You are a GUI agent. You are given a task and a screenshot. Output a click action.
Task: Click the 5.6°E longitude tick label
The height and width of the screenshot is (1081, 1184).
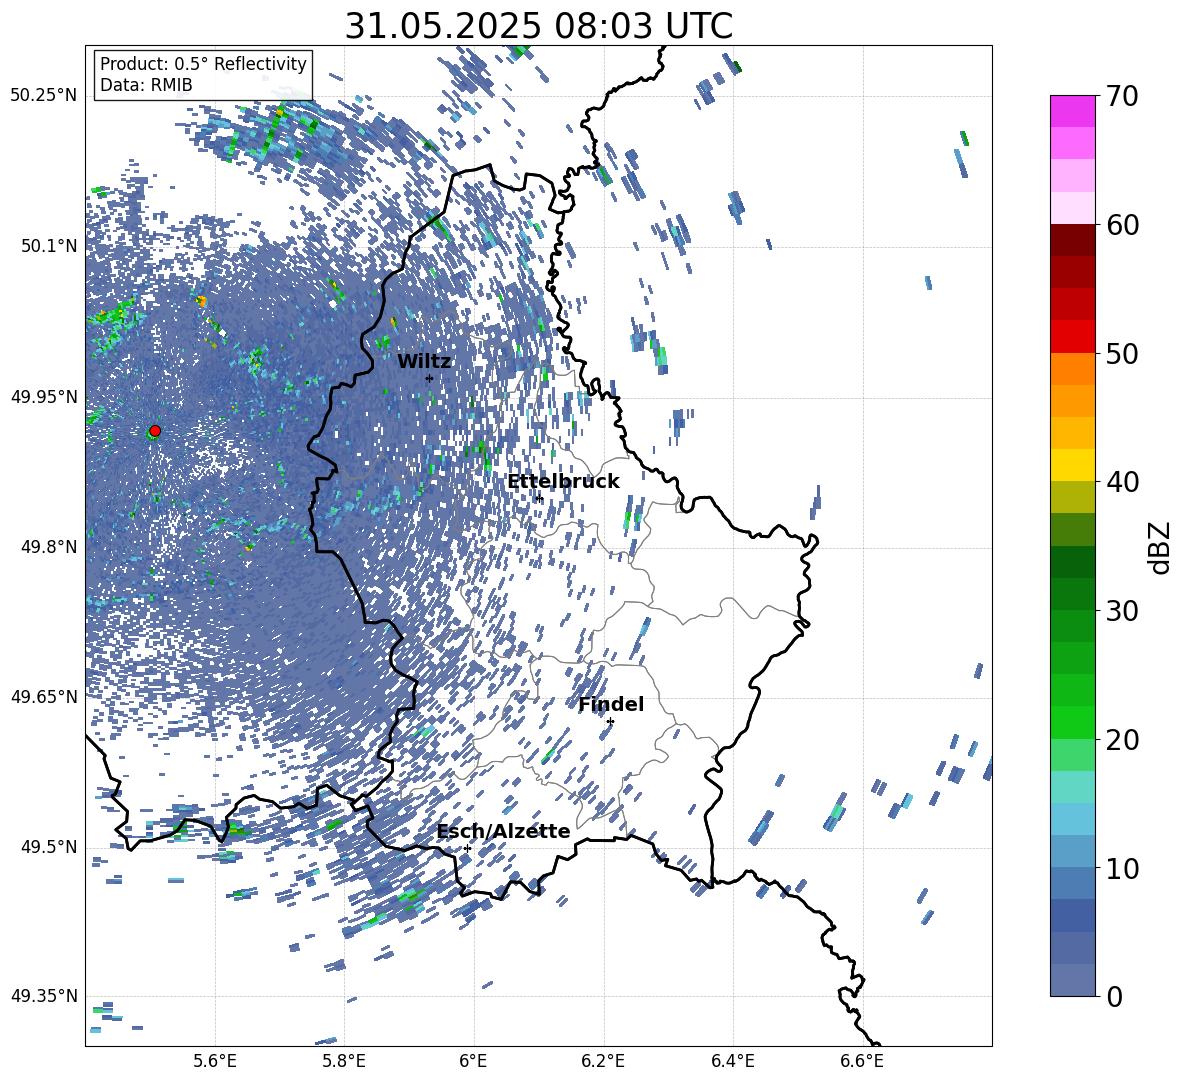click(215, 1061)
